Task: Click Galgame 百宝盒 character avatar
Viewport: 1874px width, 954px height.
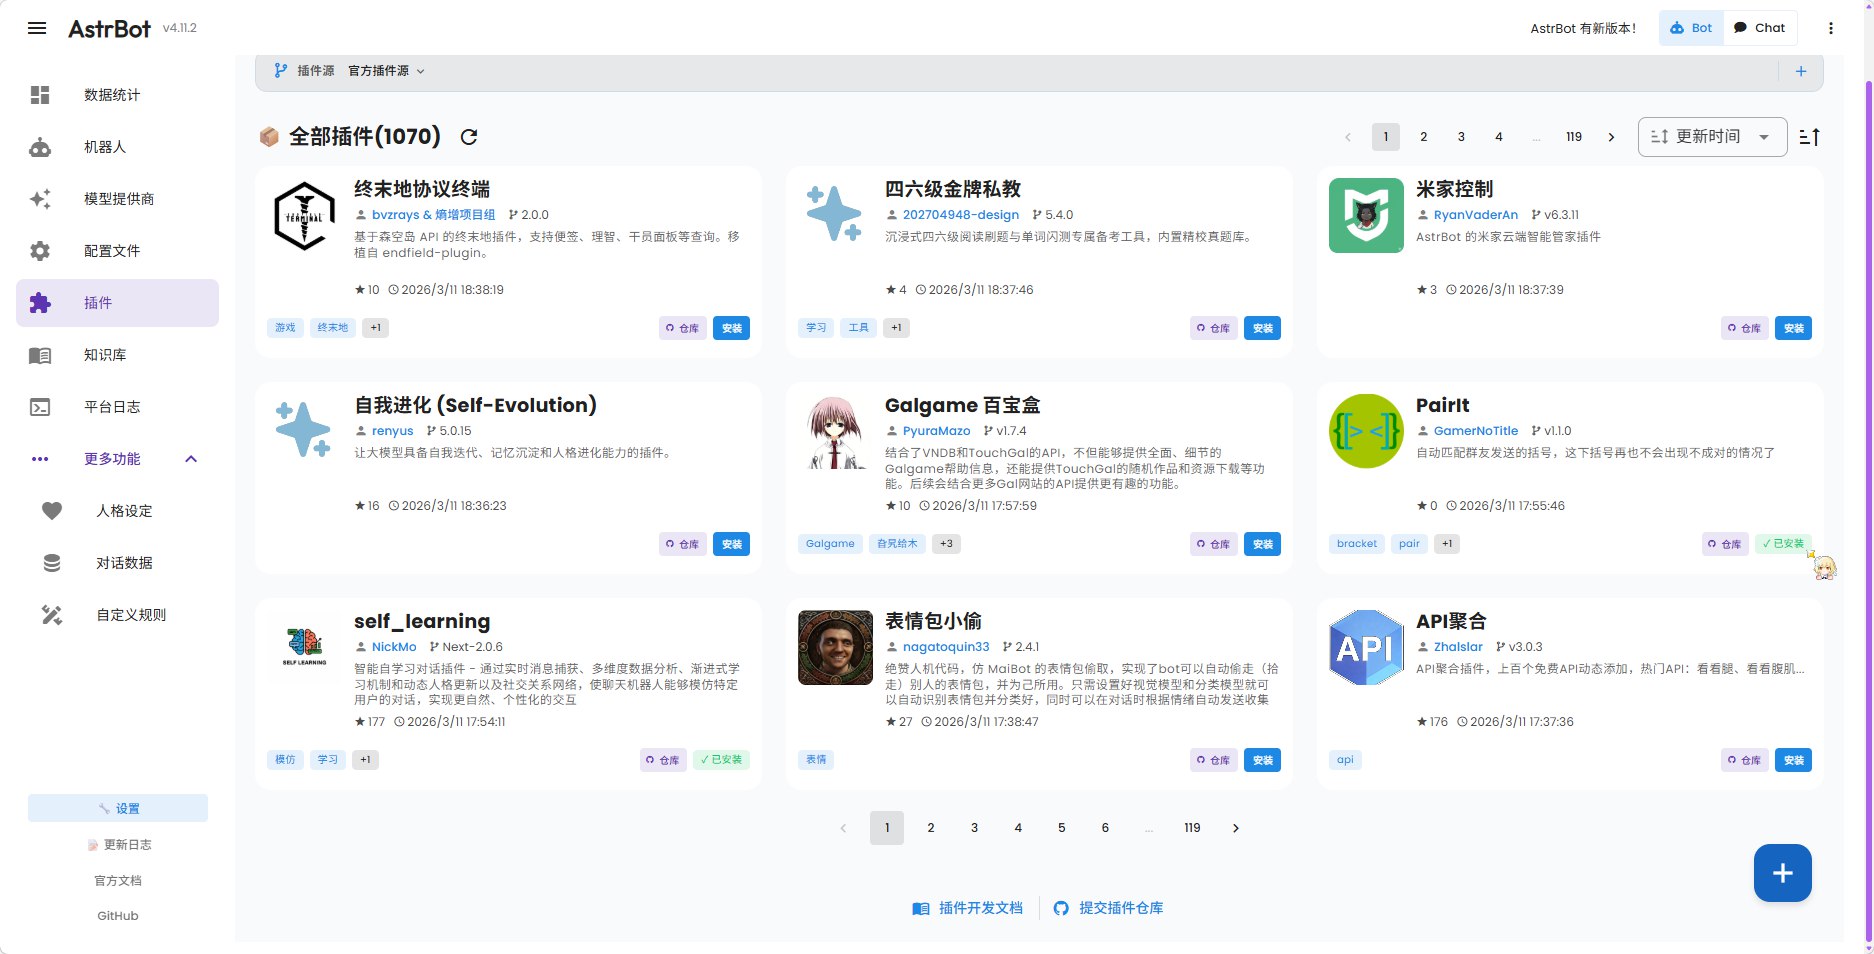Action: pos(835,432)
